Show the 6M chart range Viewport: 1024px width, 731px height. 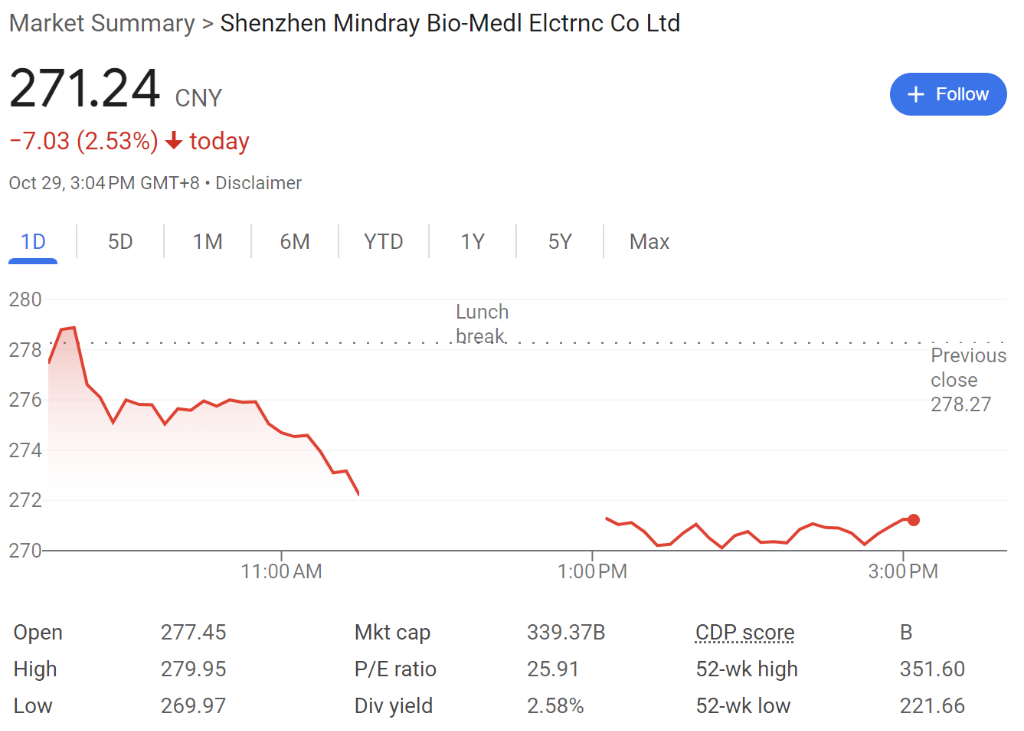294,242
